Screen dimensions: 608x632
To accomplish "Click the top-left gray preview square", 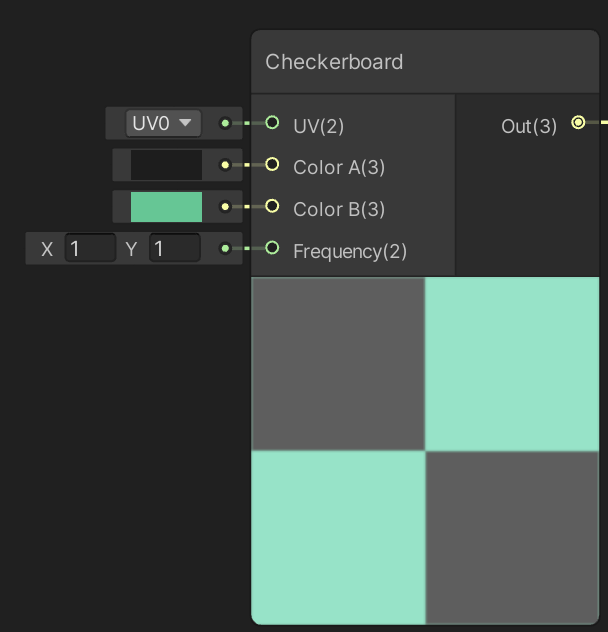I will tap(338, 364).
